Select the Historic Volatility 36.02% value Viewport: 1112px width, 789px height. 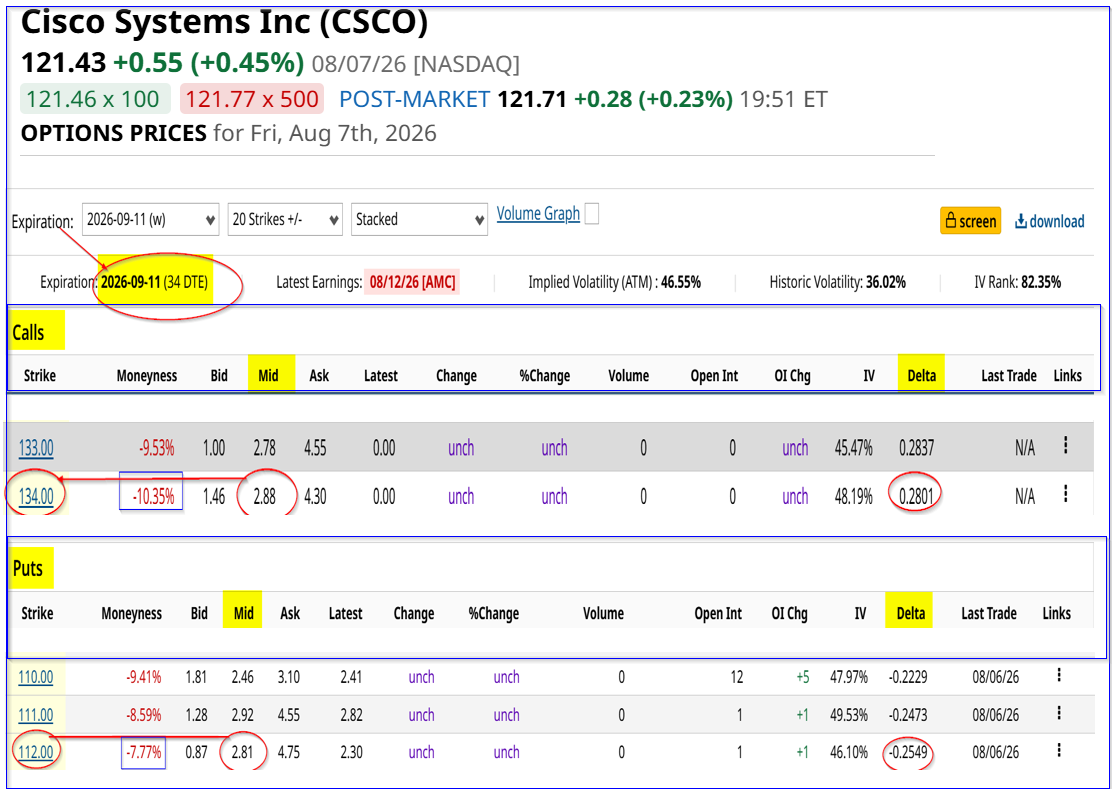click(x=886, y=282)
